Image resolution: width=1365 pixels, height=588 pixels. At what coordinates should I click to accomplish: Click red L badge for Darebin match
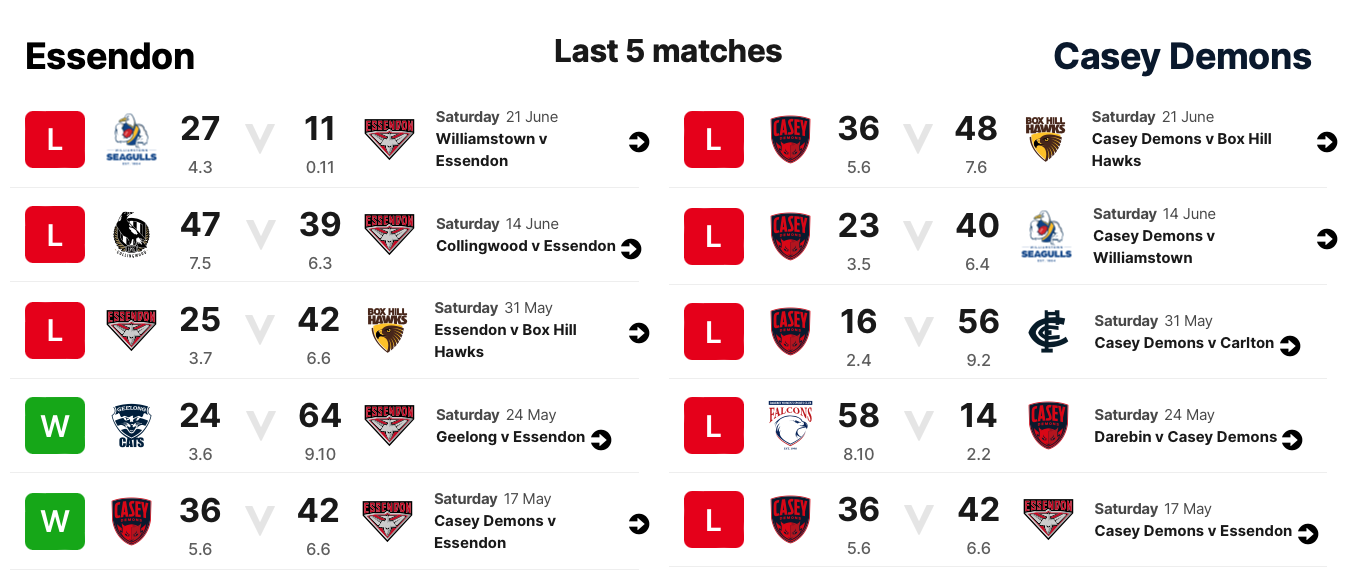coord(713,427)
